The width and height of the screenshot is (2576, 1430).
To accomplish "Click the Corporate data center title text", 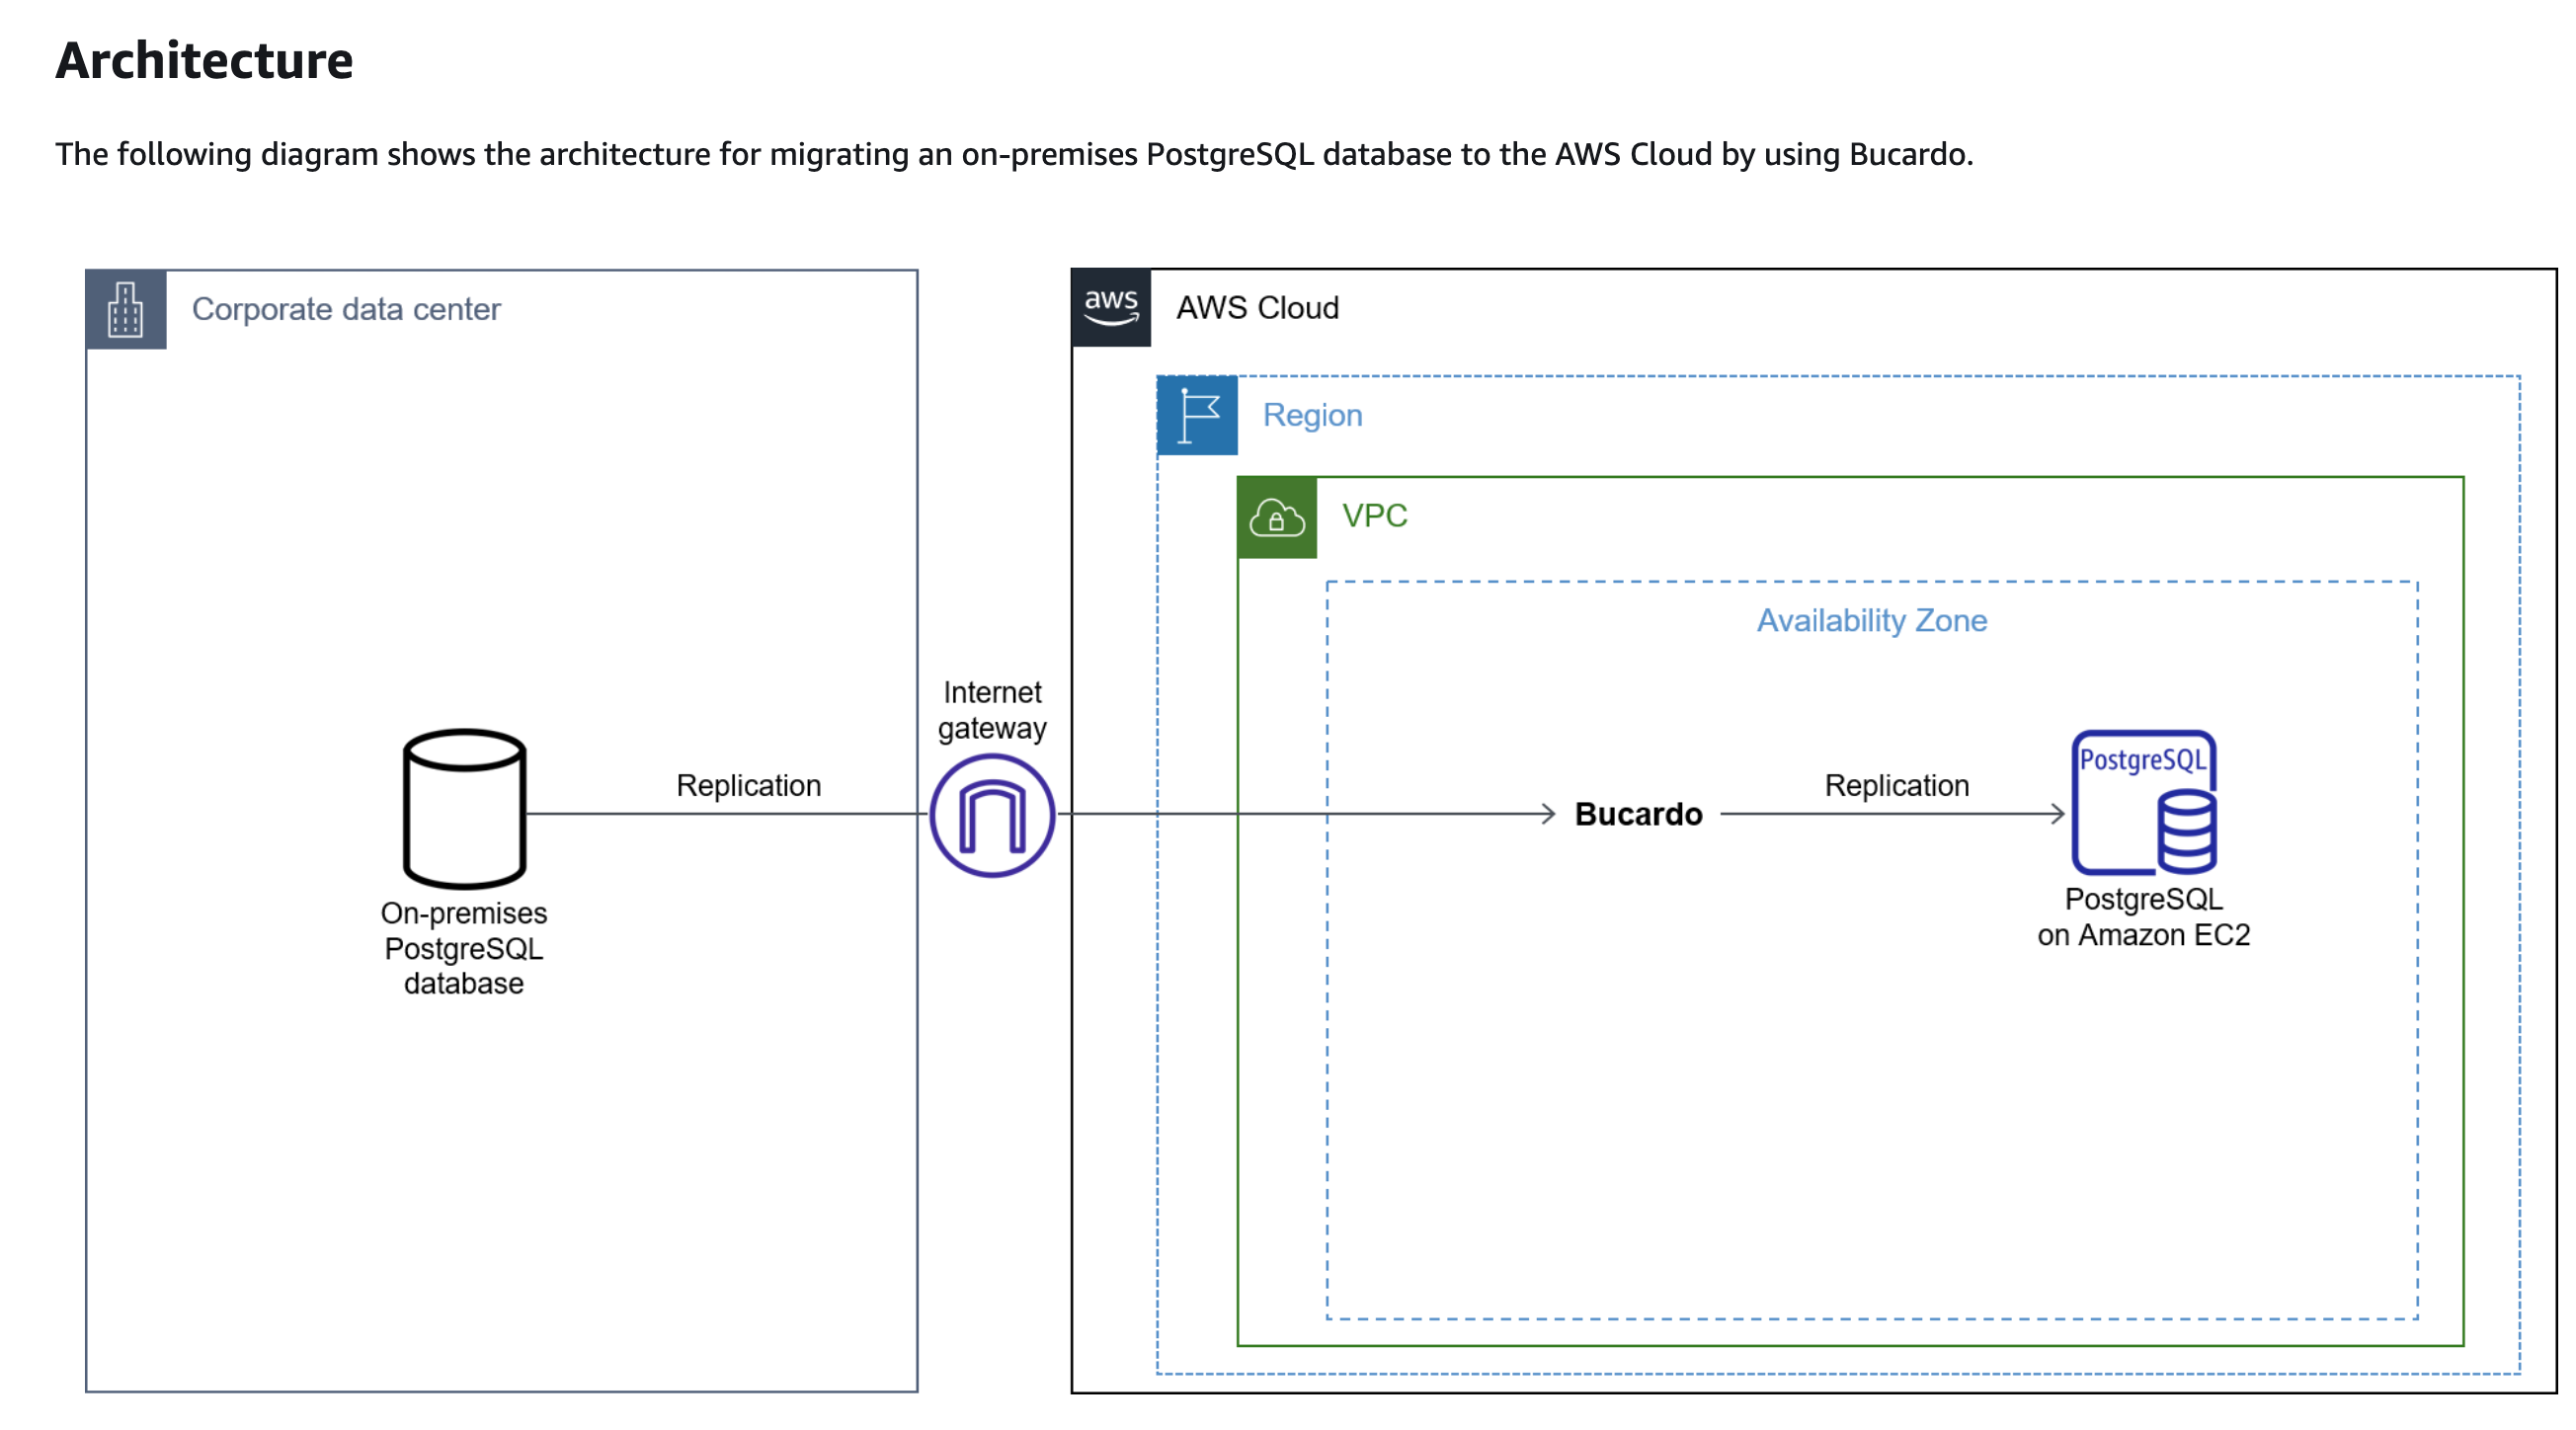I will click(346, 309).
